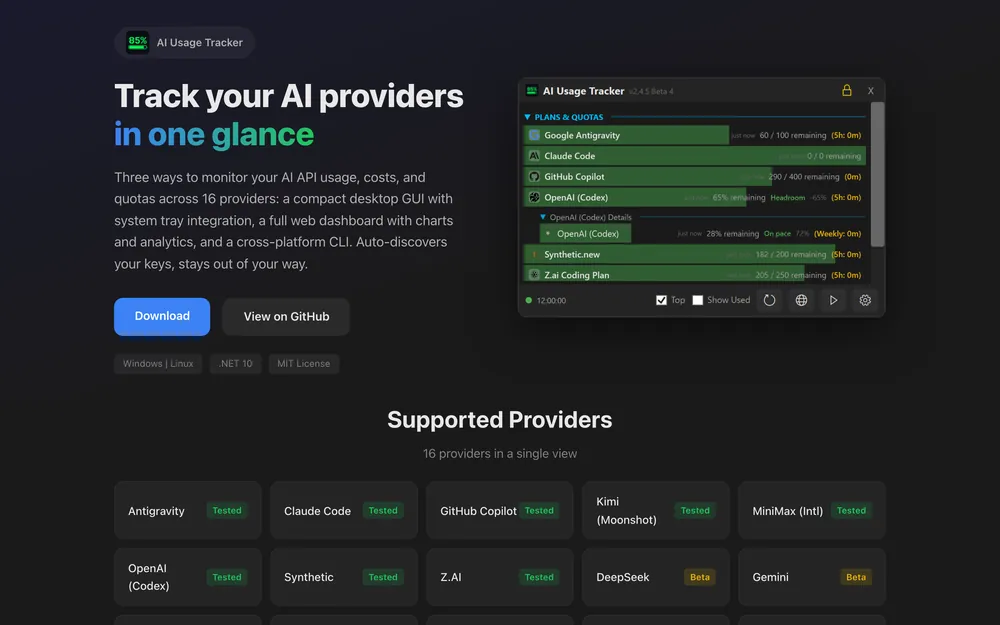The image size is (1000, 625).
Task: Click the '28% remaining' text
Action: (732, 234)
